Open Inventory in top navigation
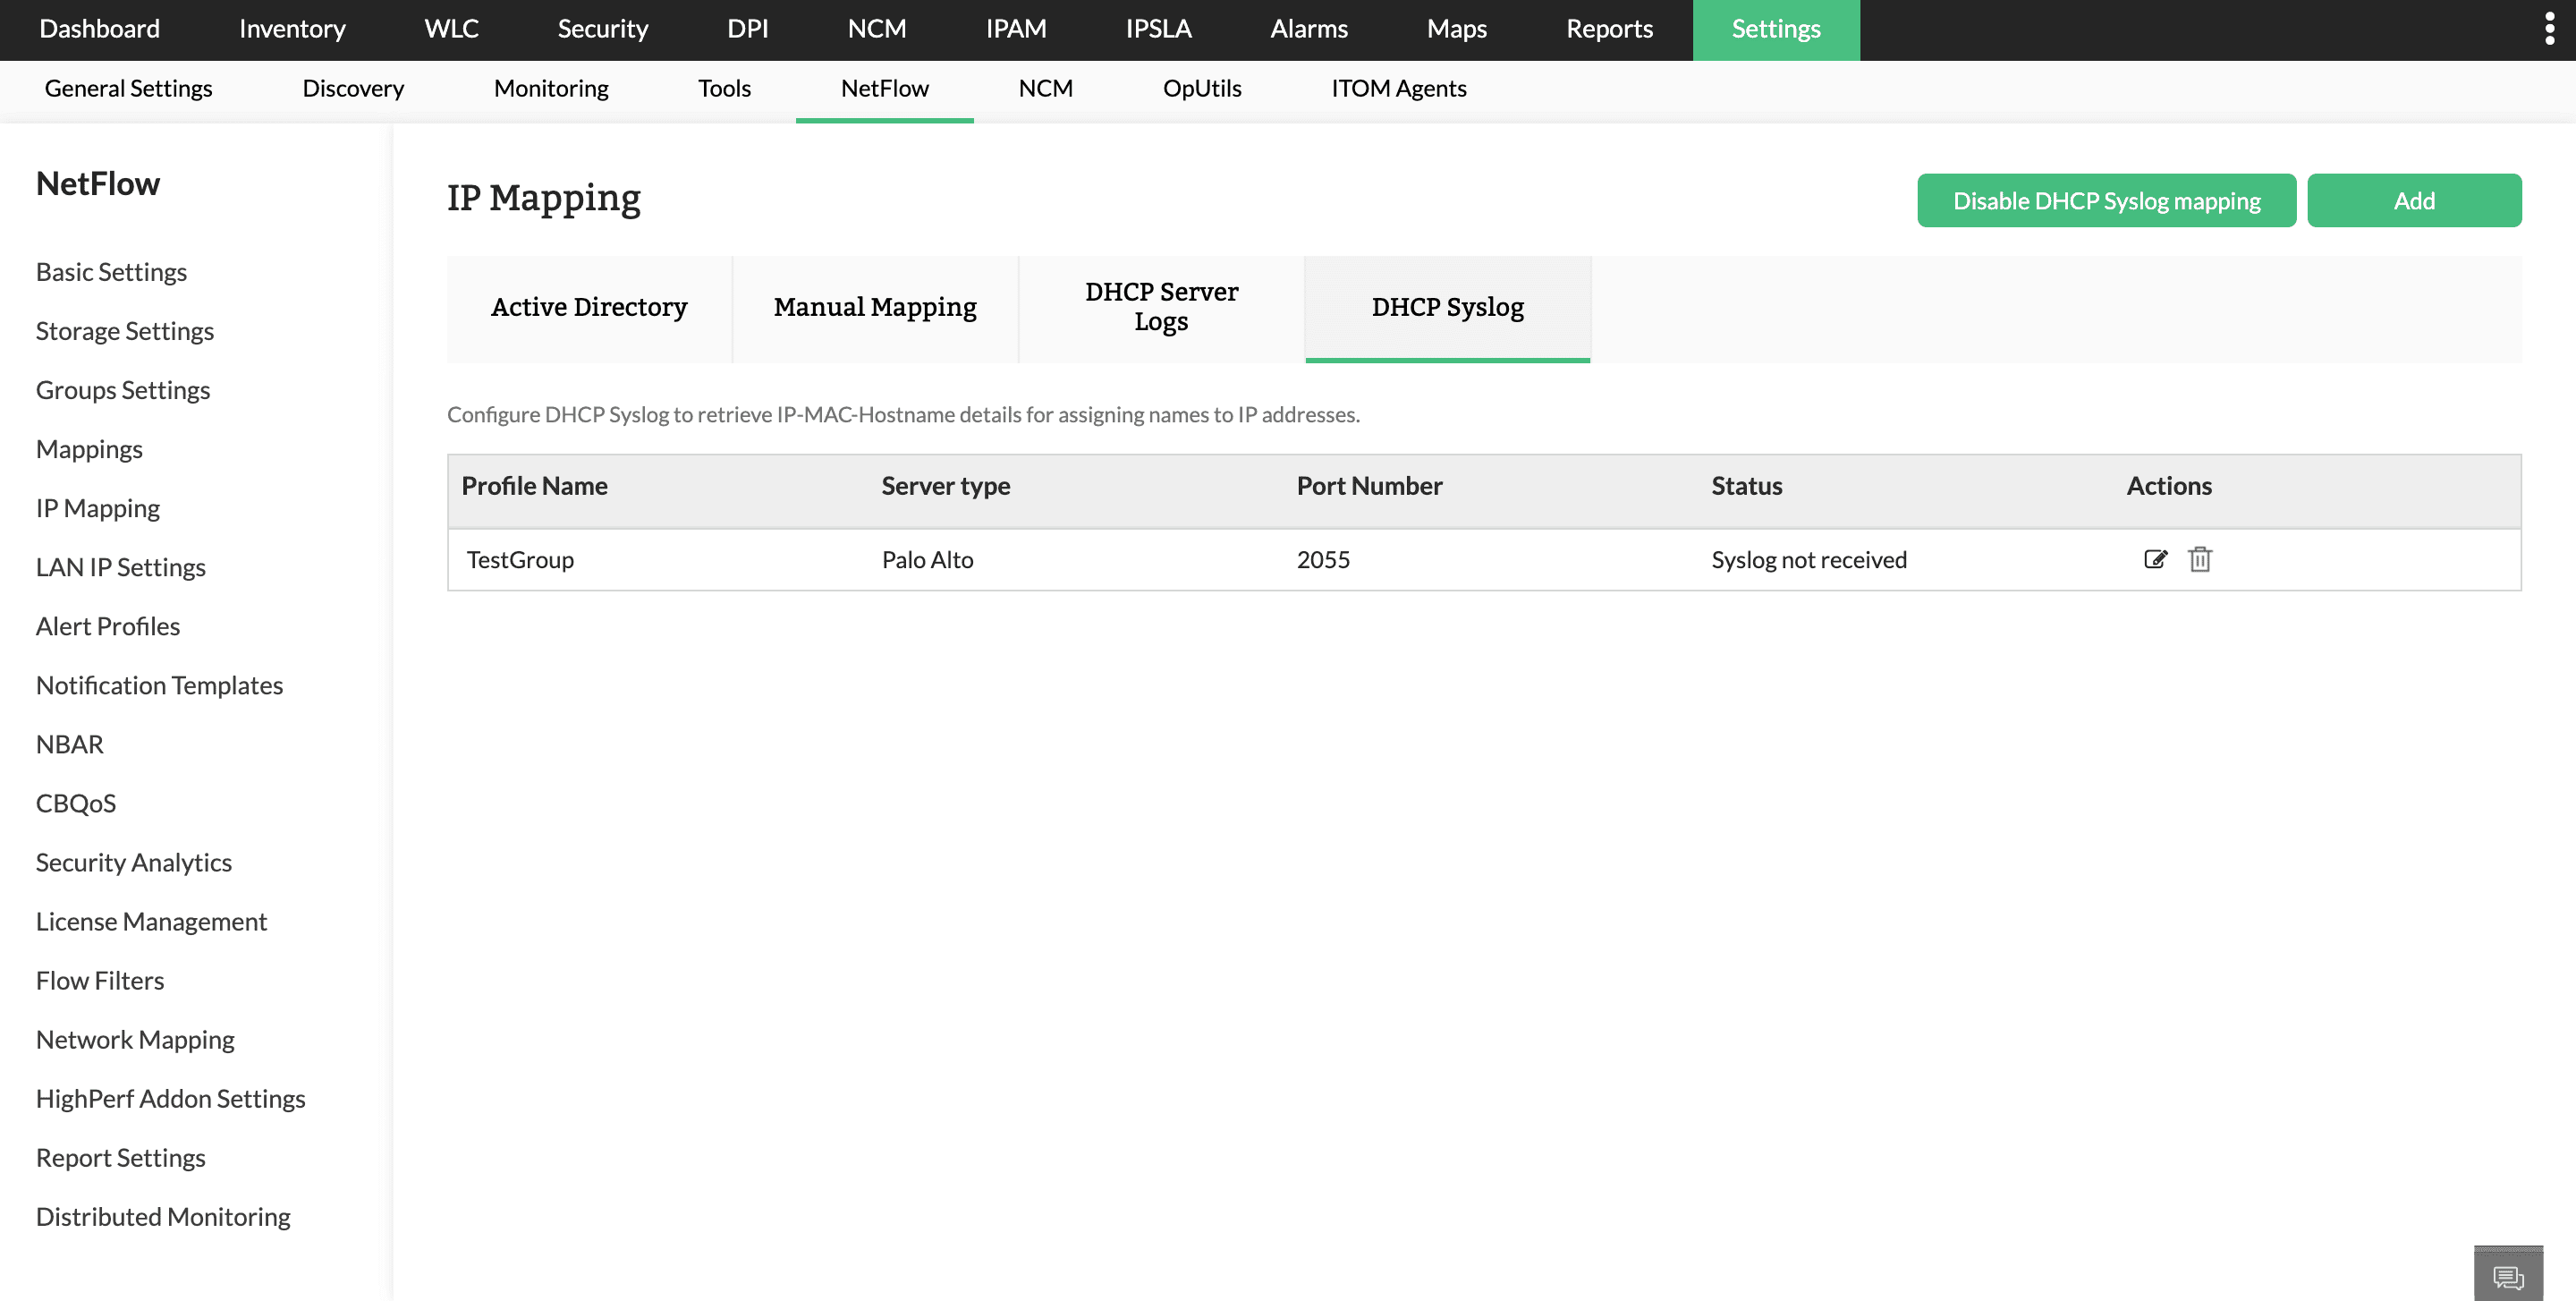The height and width of the screenshot is (1301, 2576). coord(292,29)
